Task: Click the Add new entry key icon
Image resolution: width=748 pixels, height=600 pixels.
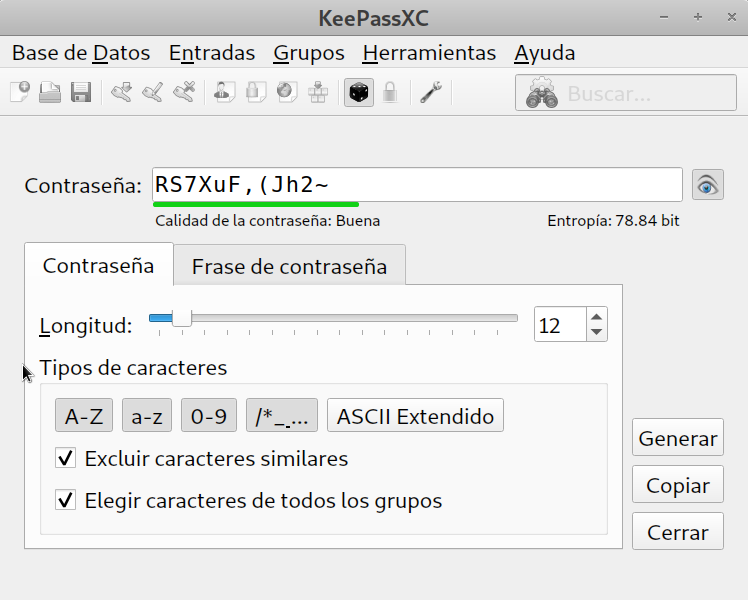Action: [x=122, y=92]
